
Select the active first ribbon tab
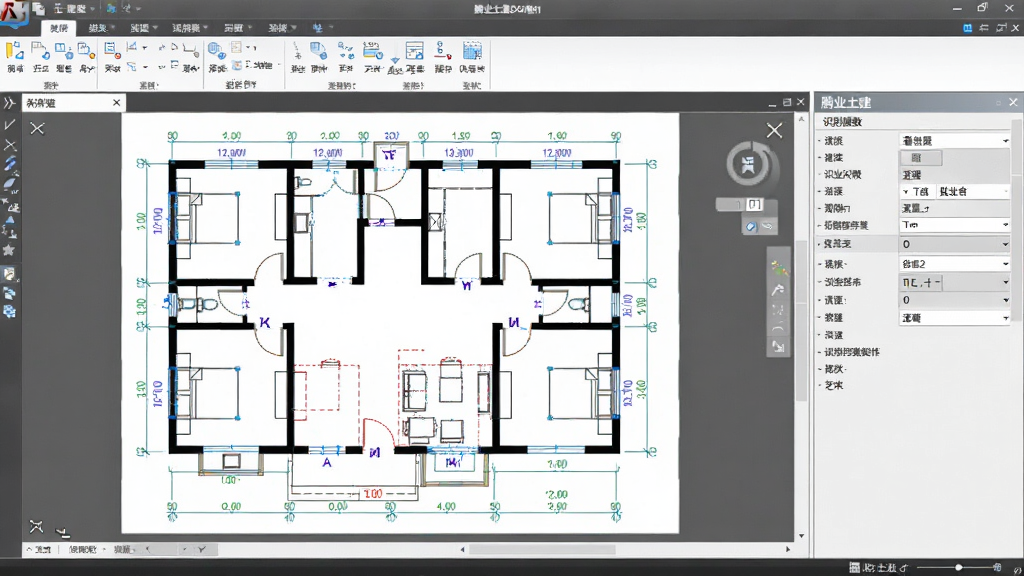(59, 28)
